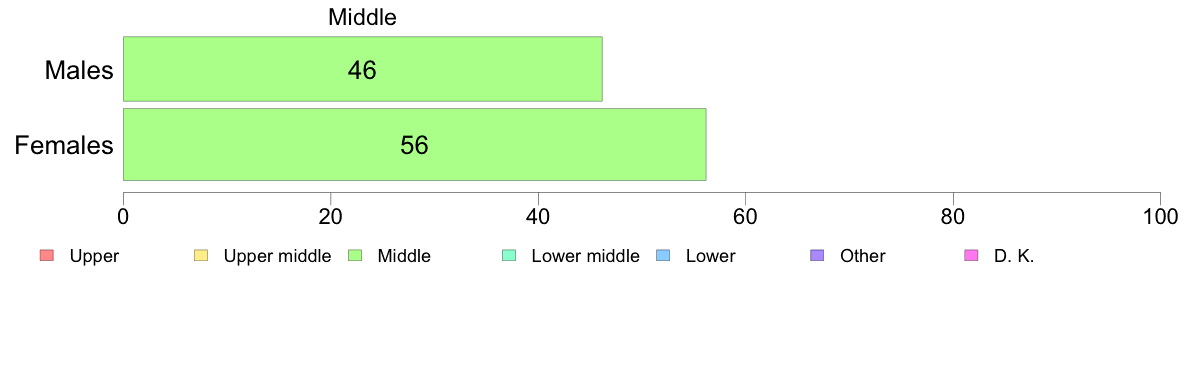Select the Males bar showing 46
Viewport: 1188px width, 368px height.
click(362, 68)
